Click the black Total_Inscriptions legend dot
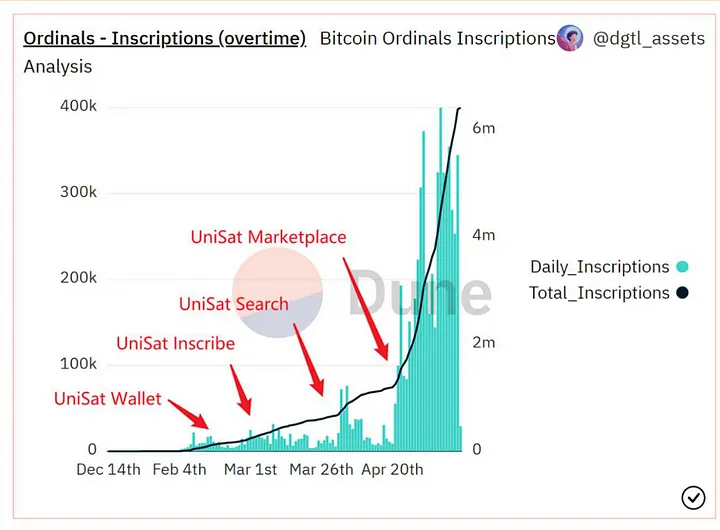Image resolution: width=720 pixels, height=530 pixels. click(x=682, y=293)
